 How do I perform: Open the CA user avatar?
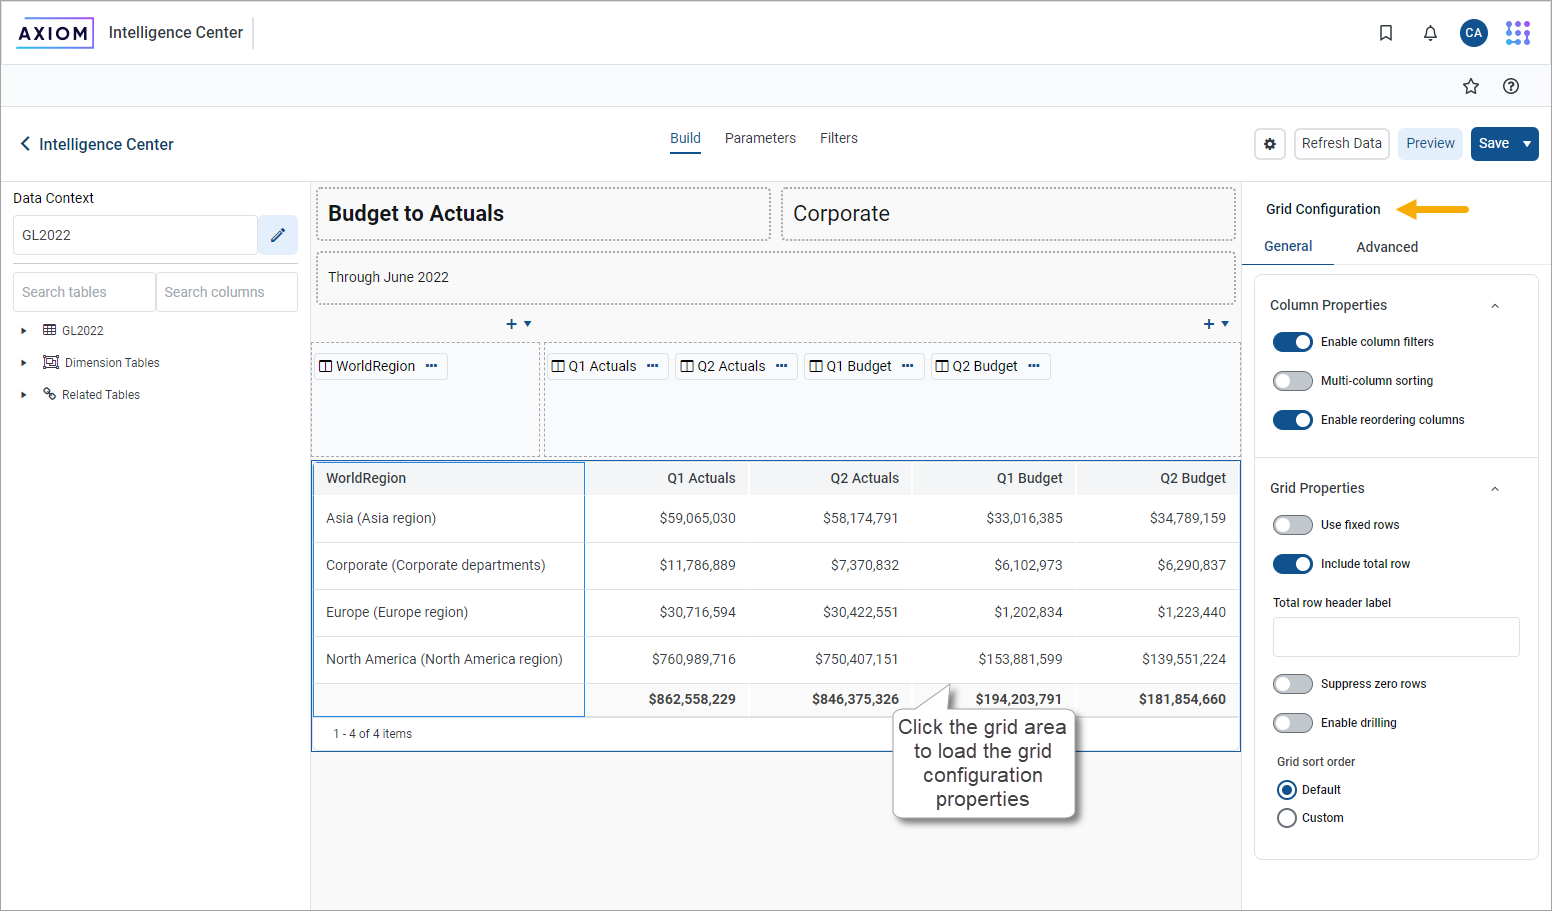pos(1474,32)
